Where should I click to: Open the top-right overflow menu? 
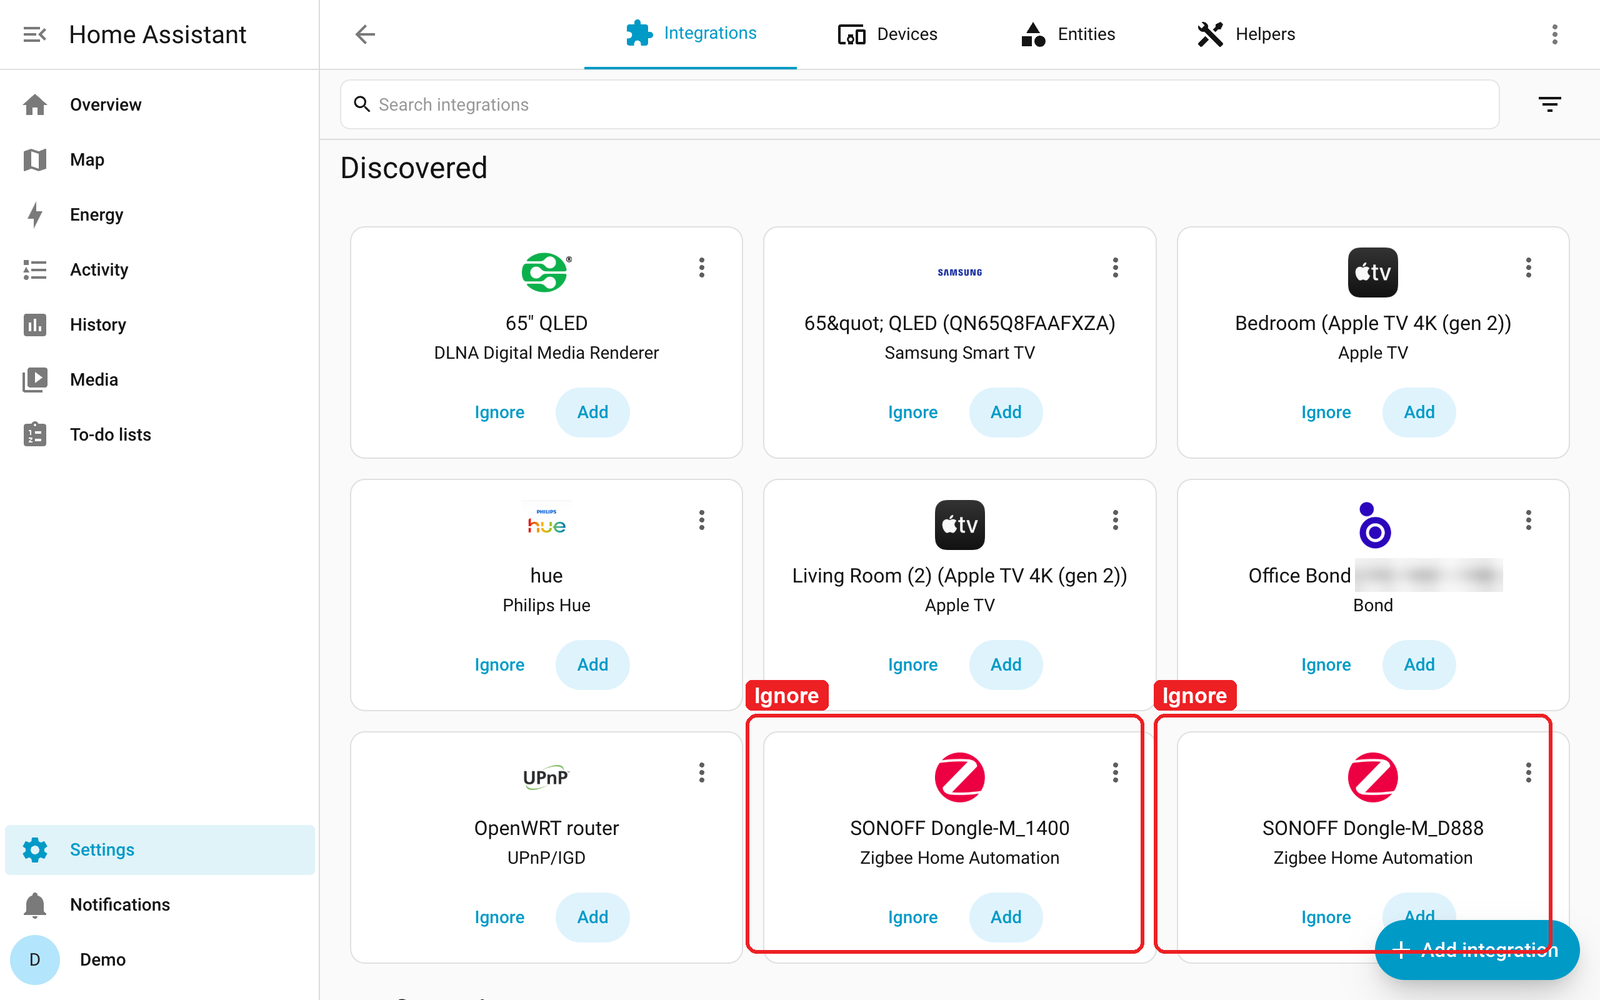click(x=1554, y=35)
